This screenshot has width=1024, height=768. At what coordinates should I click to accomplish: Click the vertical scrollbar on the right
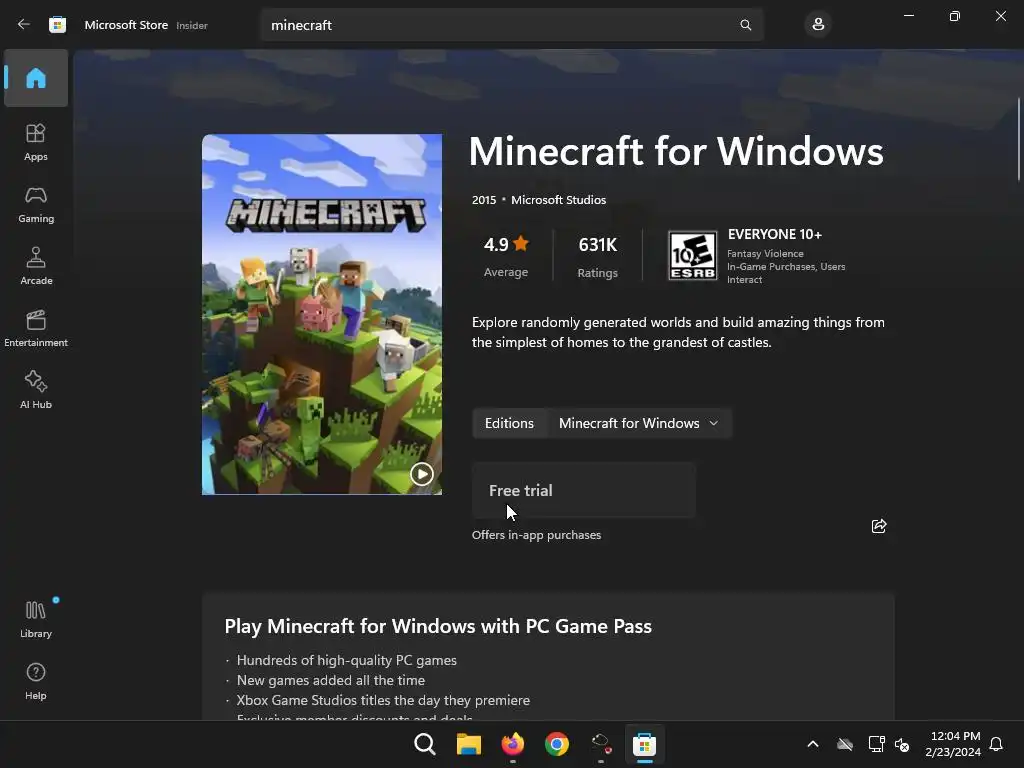pos(1019,138)
